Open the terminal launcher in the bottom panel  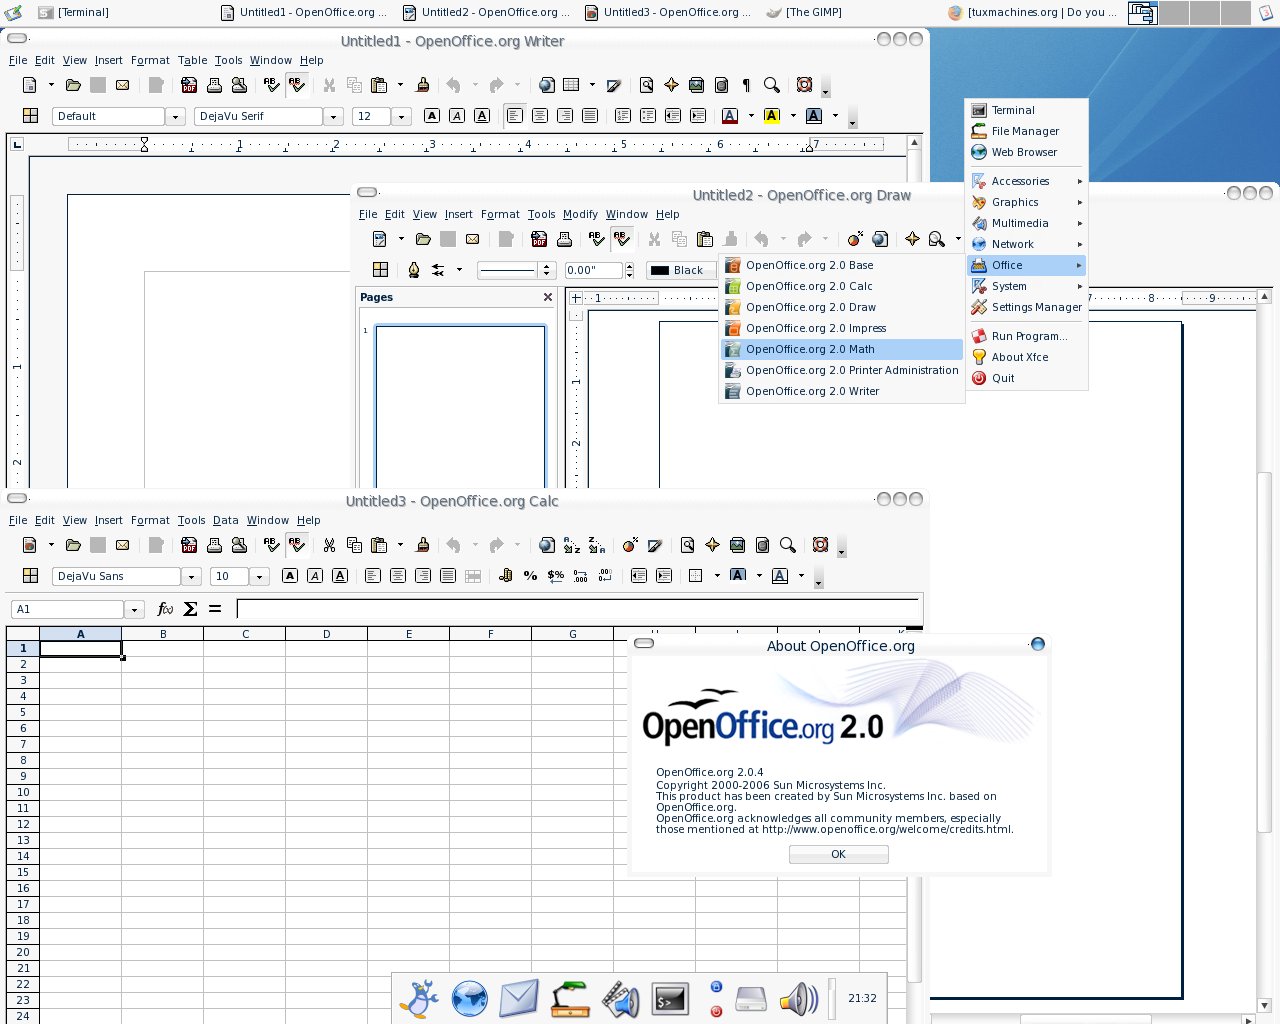coord(670,998)
